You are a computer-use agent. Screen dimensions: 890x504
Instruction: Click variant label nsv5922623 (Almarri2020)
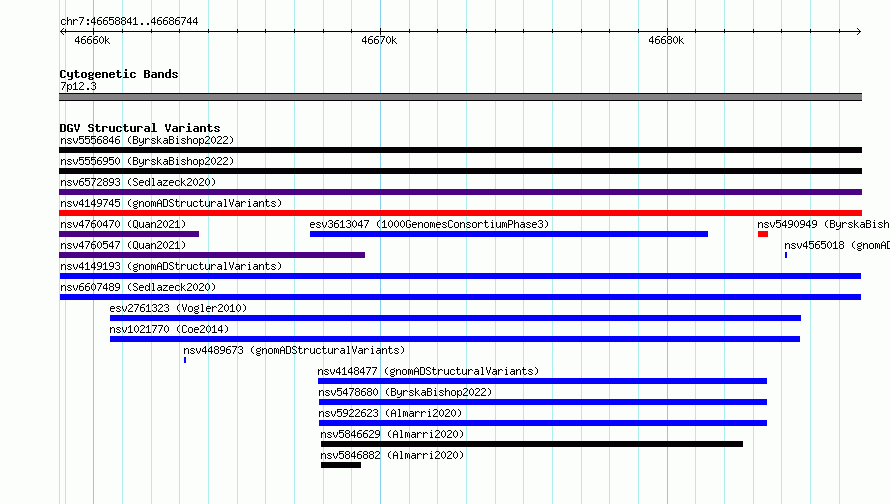(390, 413)
